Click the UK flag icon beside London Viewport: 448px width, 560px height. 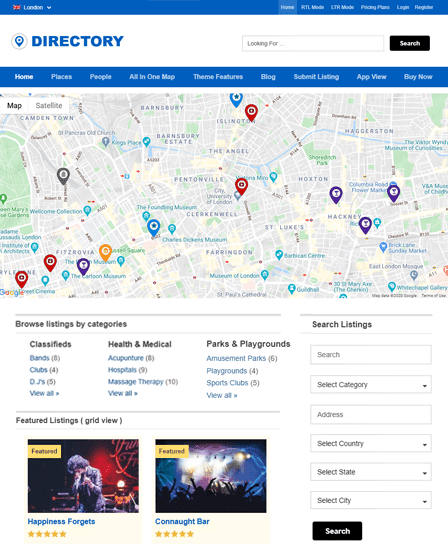tap(16, 7)
